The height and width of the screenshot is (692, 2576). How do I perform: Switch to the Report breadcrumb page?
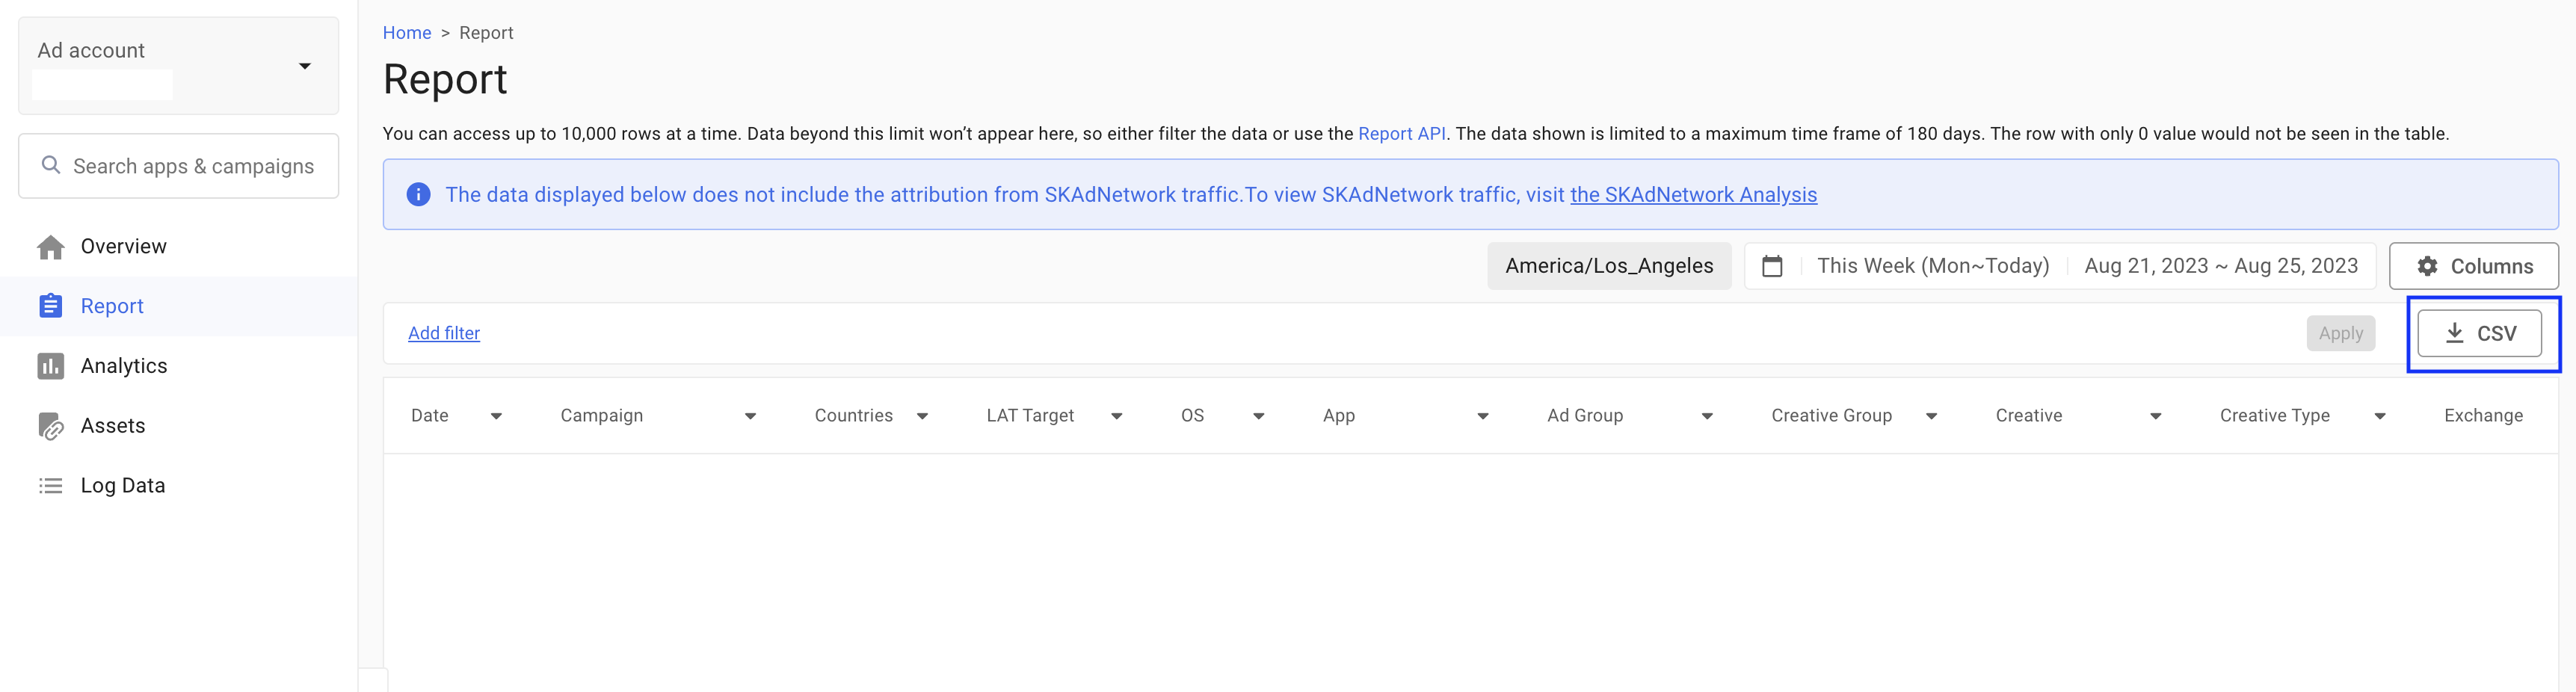click(x=487, y=32)
